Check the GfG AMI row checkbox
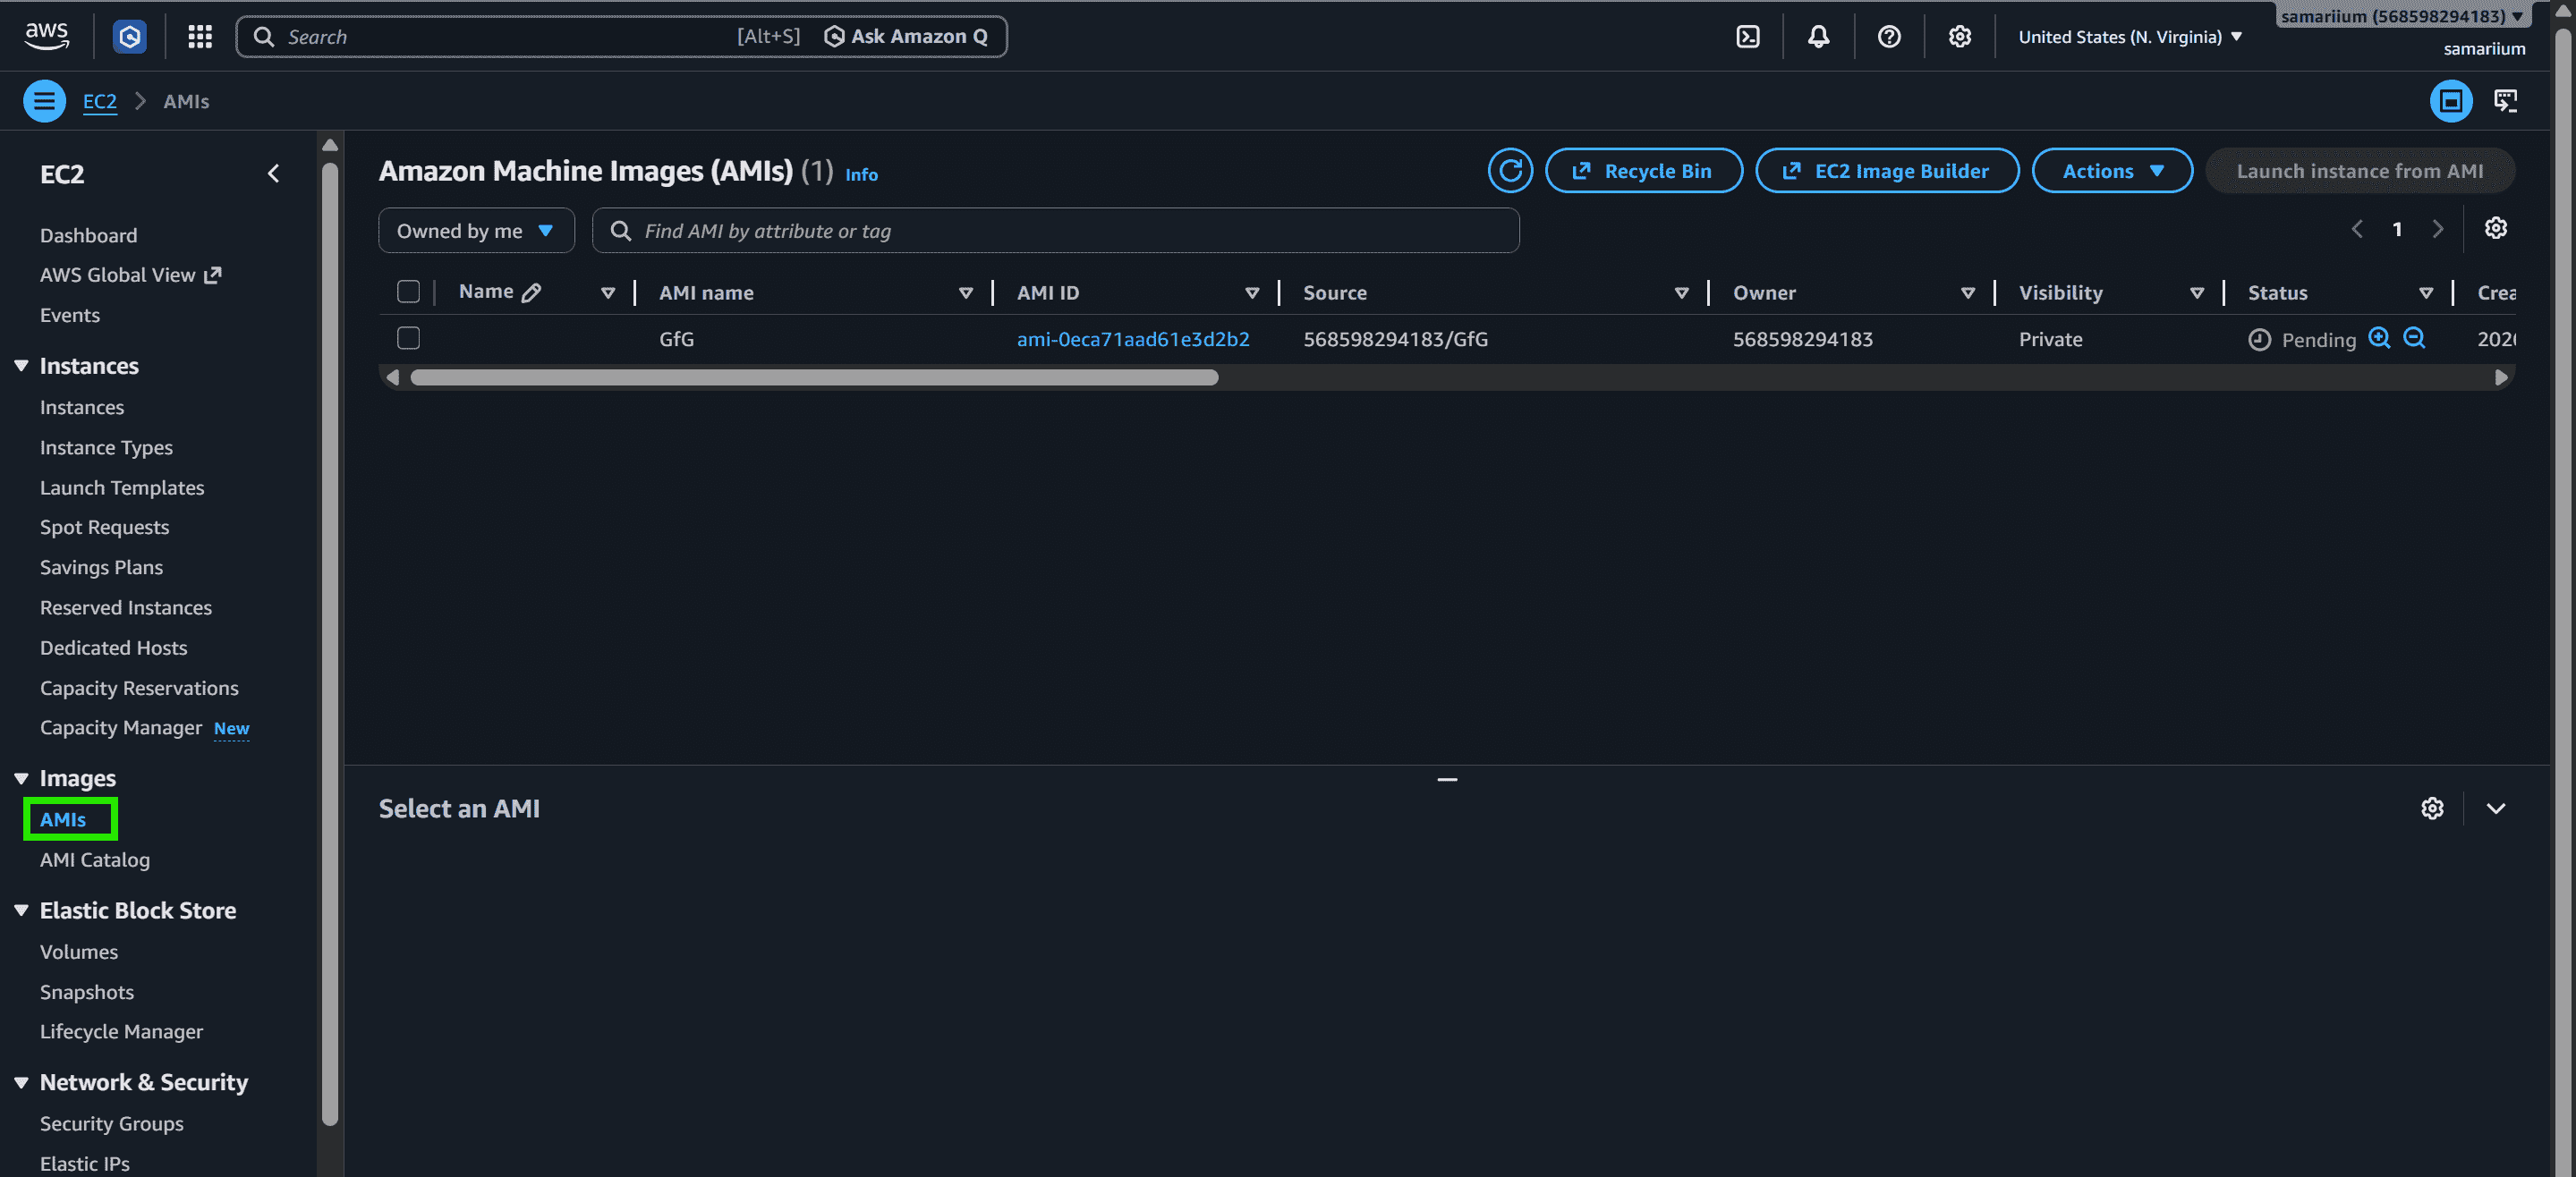Image resolution: width=2576 pixels, height=1177 pixels. 408,338
